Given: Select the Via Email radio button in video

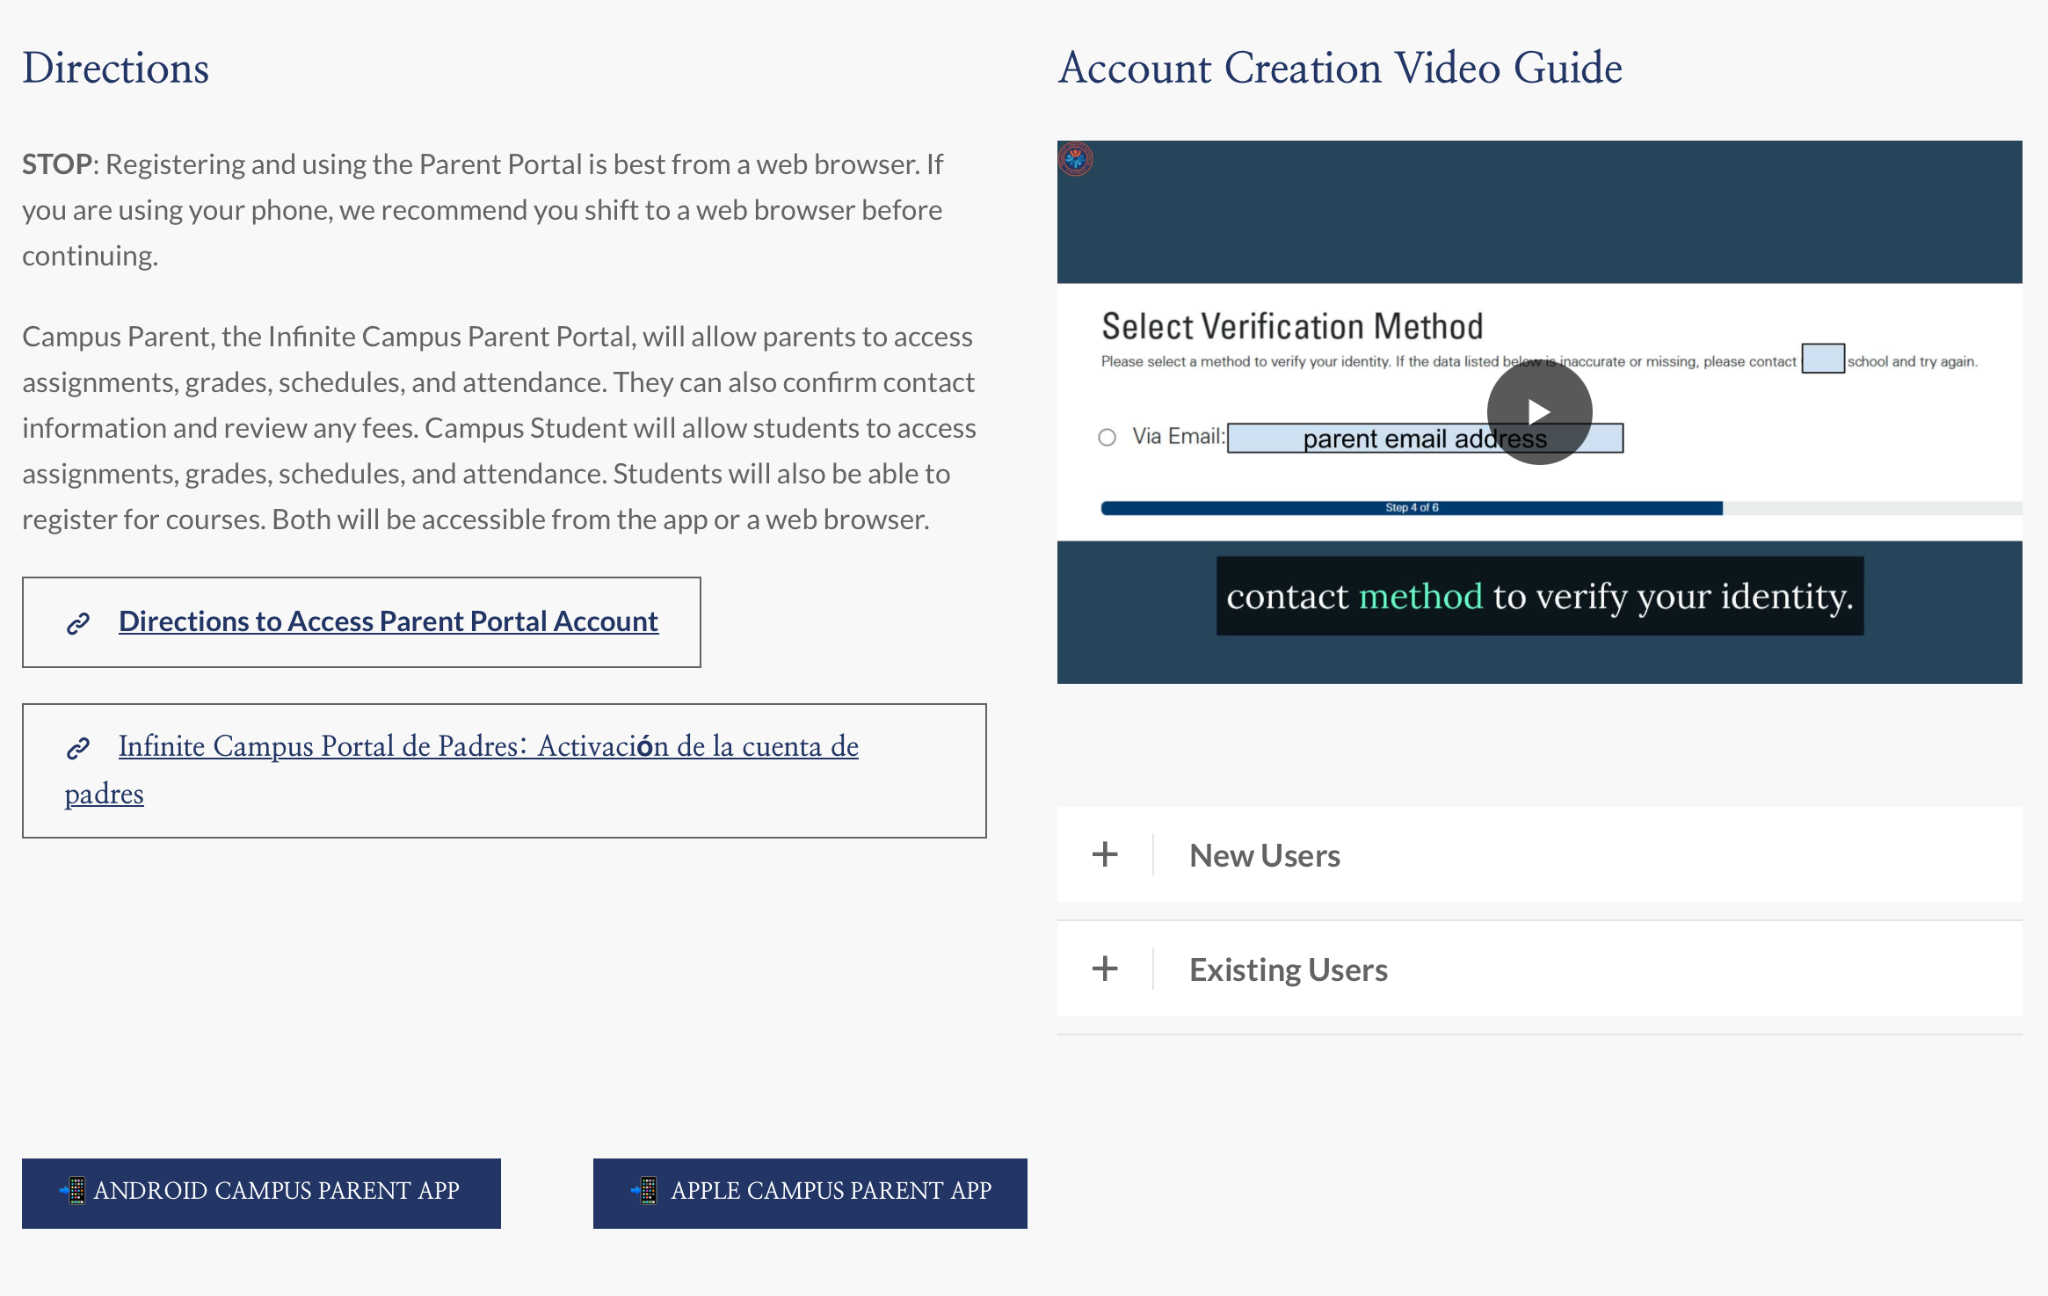Looking at the screenshot, I should click(1107, 437).
